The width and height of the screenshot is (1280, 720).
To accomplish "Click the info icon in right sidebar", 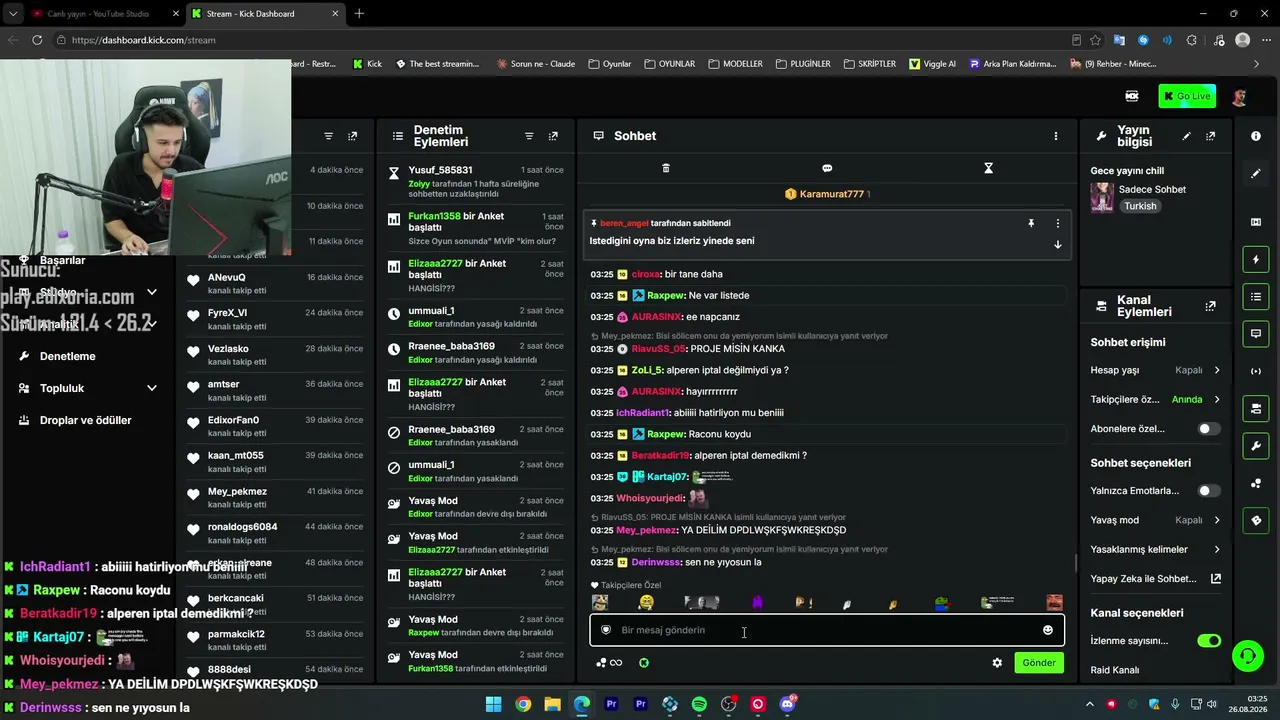I will tap(1257, 136).
